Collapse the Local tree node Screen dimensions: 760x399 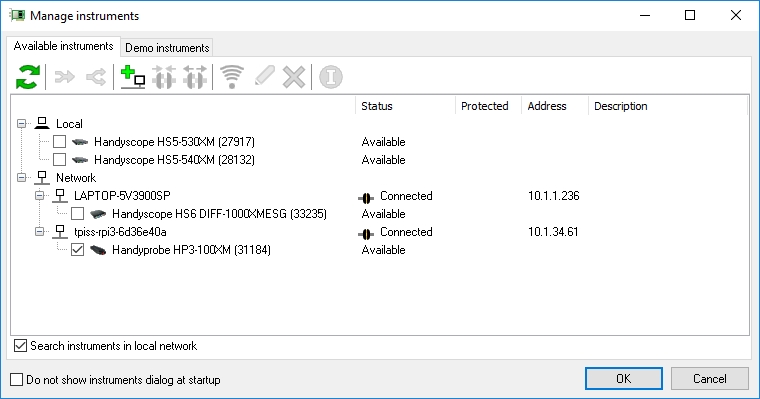tap(21, 124)
